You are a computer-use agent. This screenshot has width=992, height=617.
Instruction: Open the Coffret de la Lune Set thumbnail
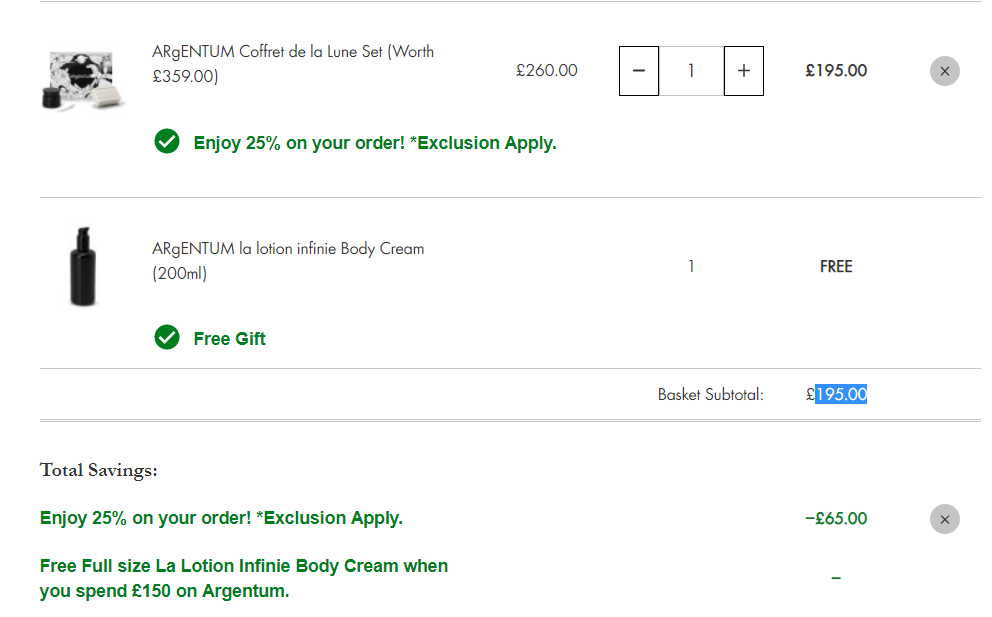coord(82,81)
